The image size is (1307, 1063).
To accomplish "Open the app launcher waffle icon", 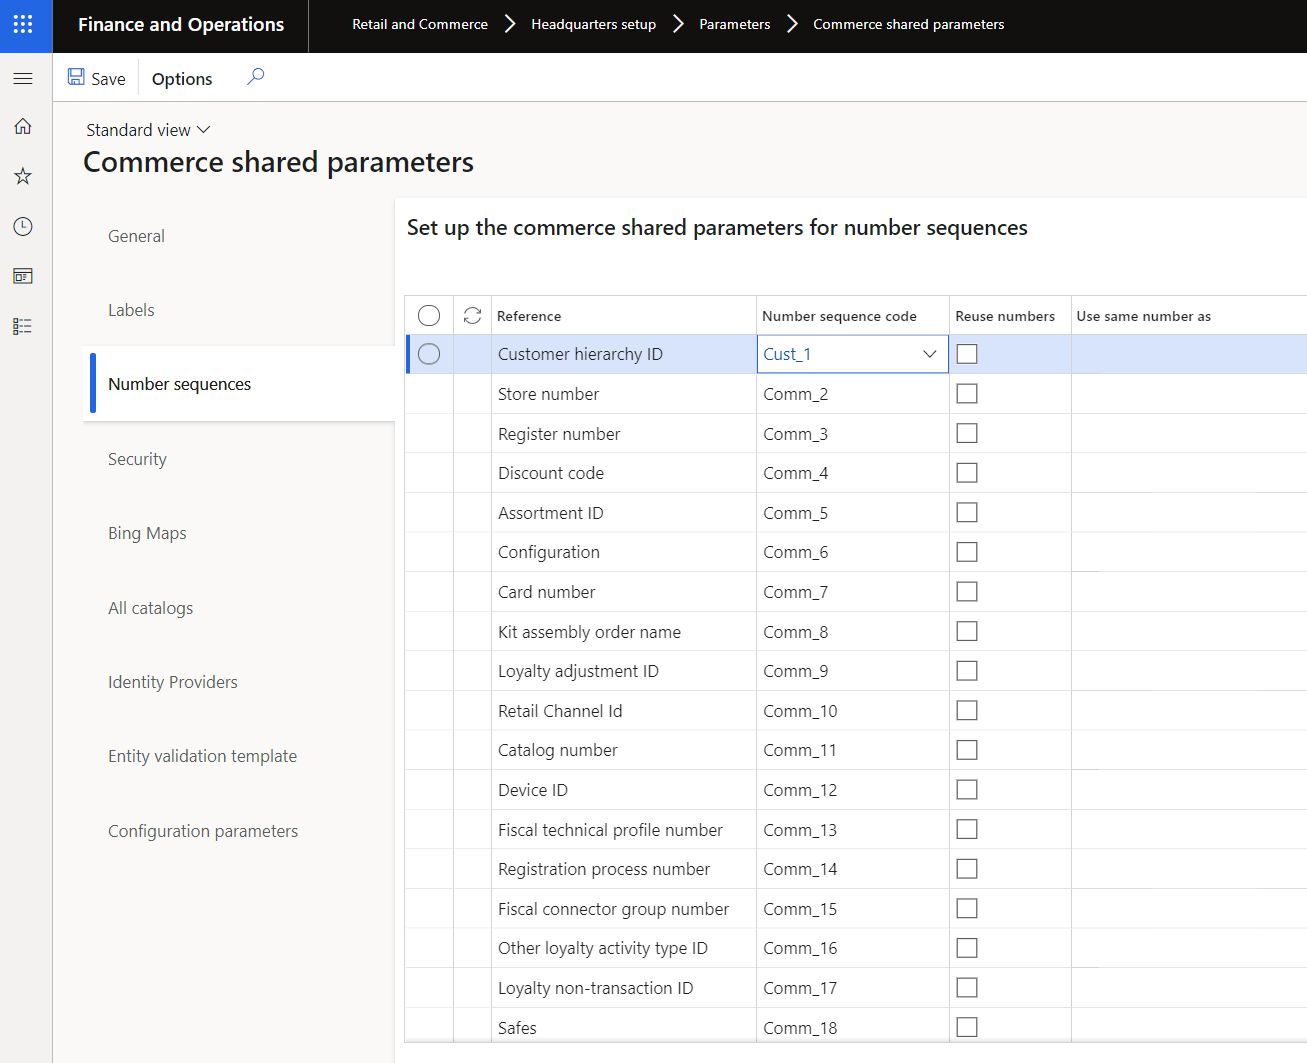I will [x=23, y=24].
